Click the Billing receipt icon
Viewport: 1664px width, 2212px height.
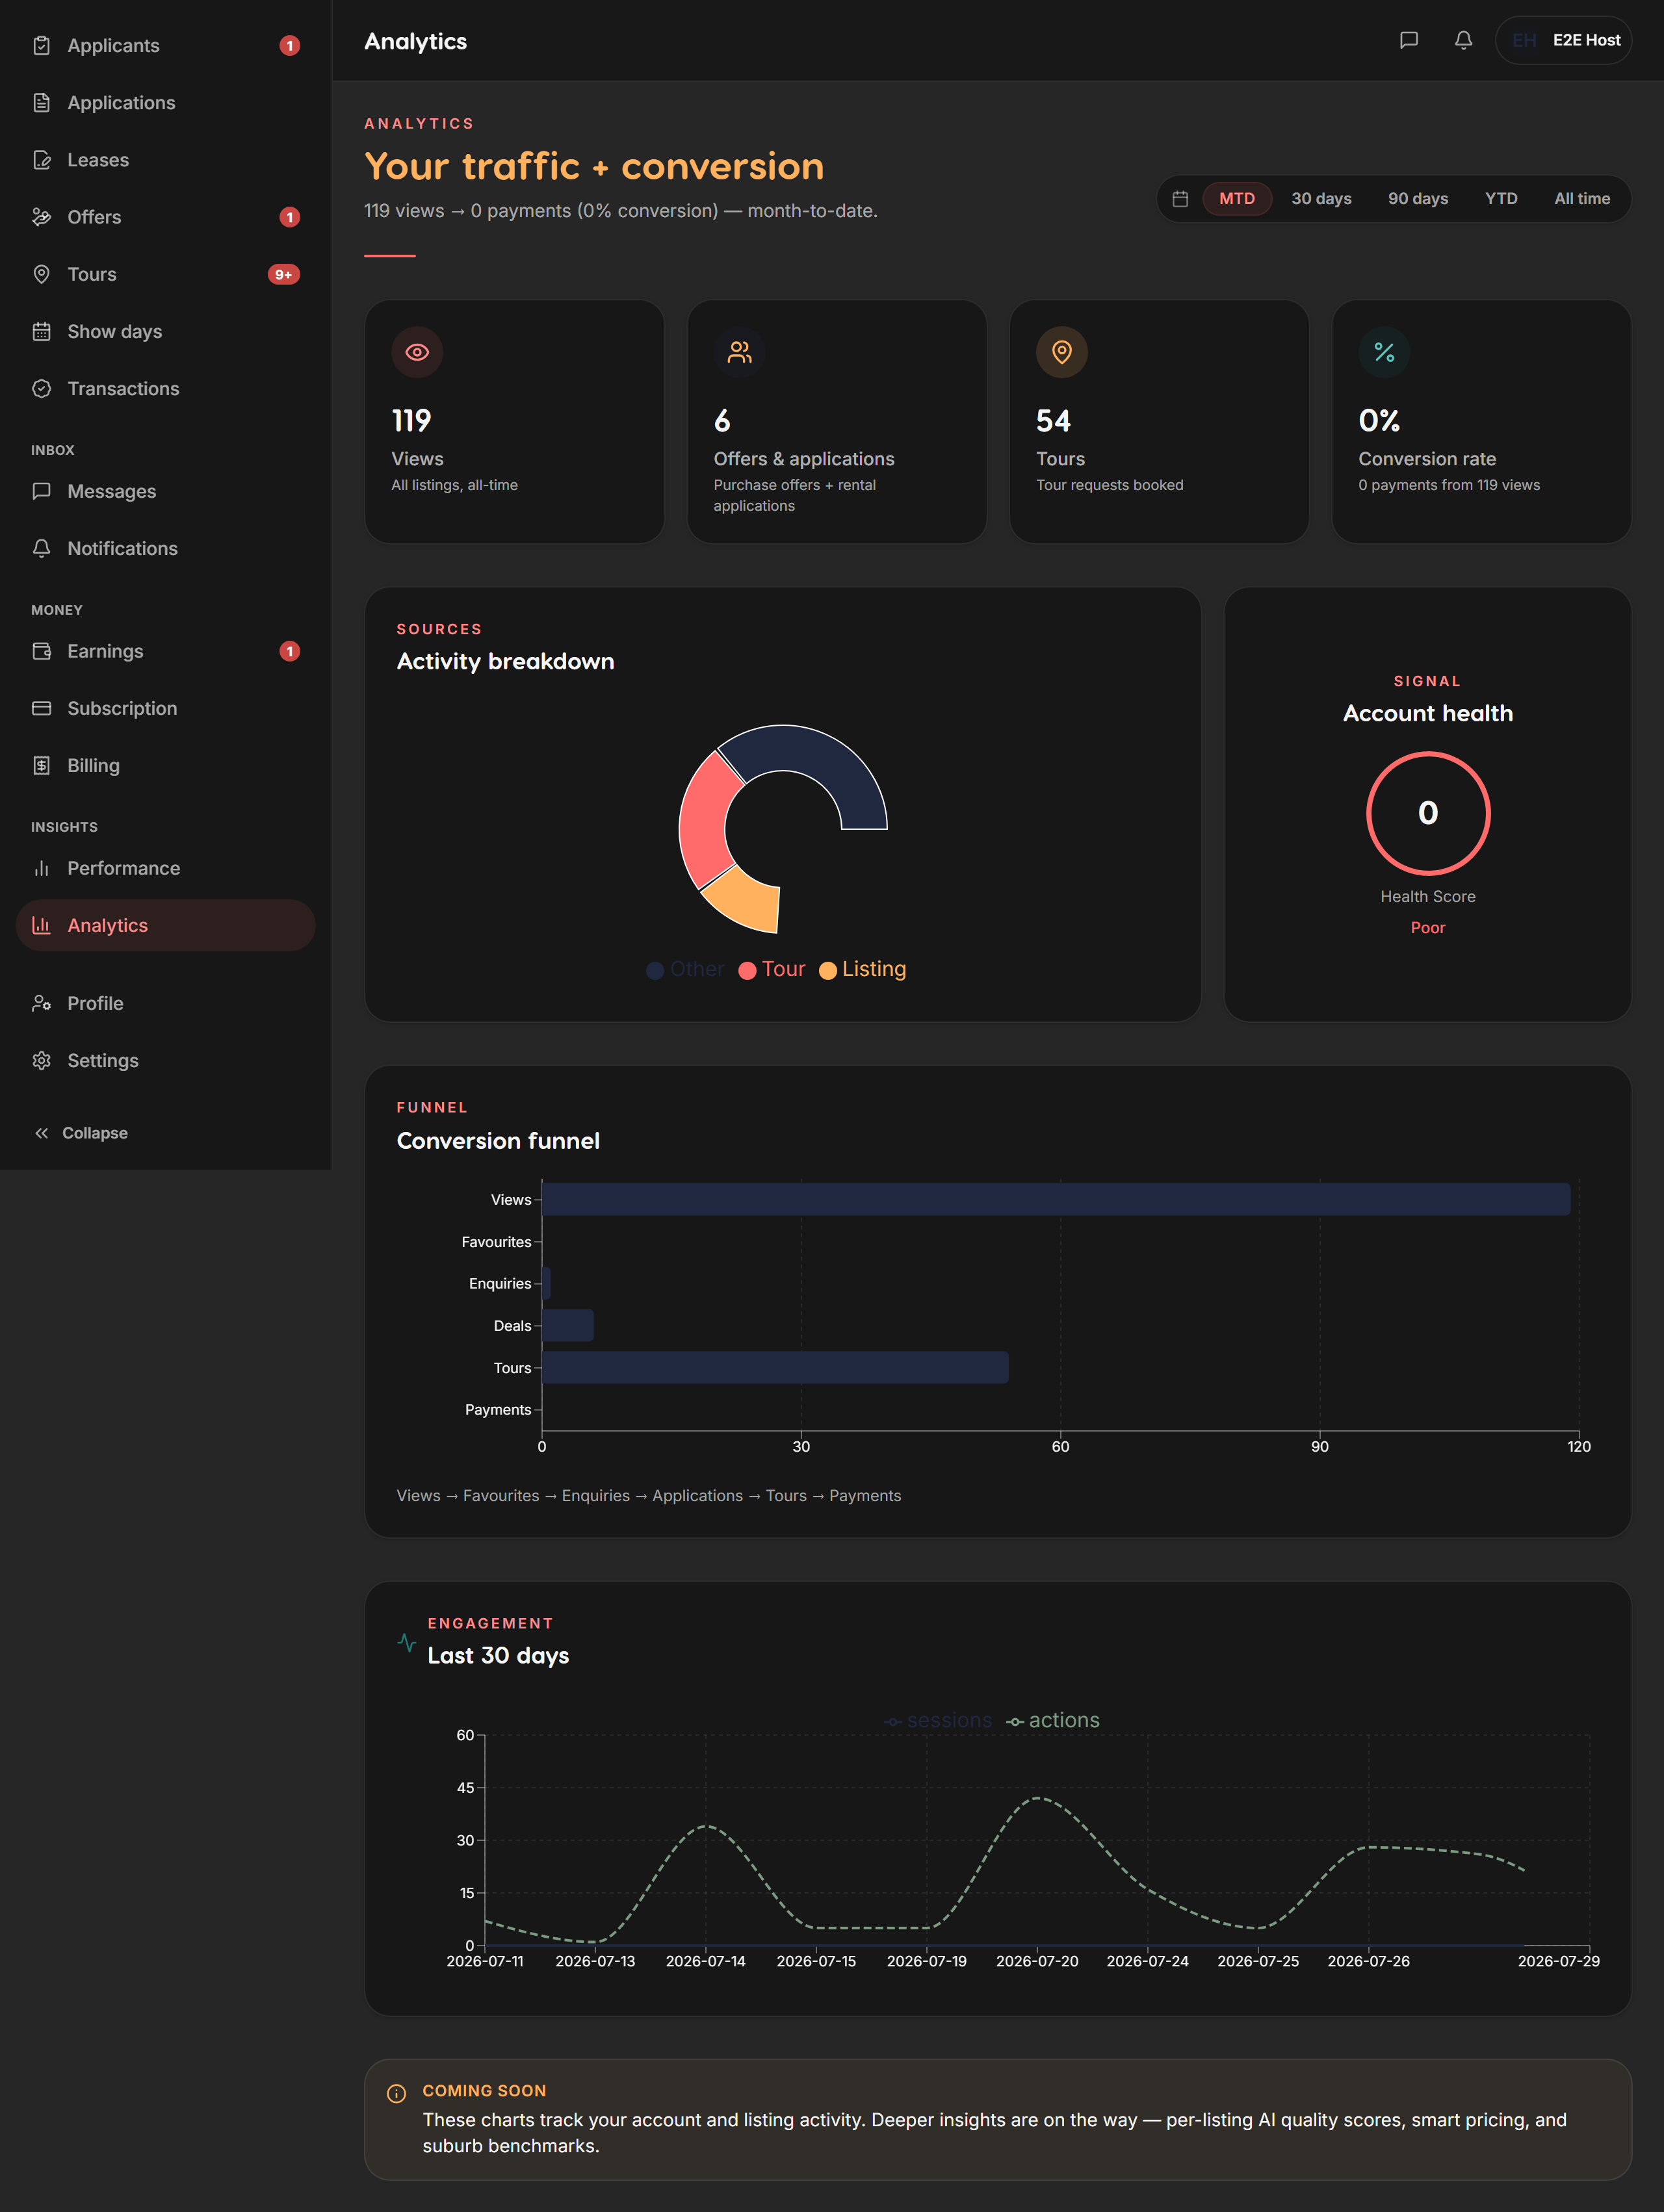click(x=41, y=765)
